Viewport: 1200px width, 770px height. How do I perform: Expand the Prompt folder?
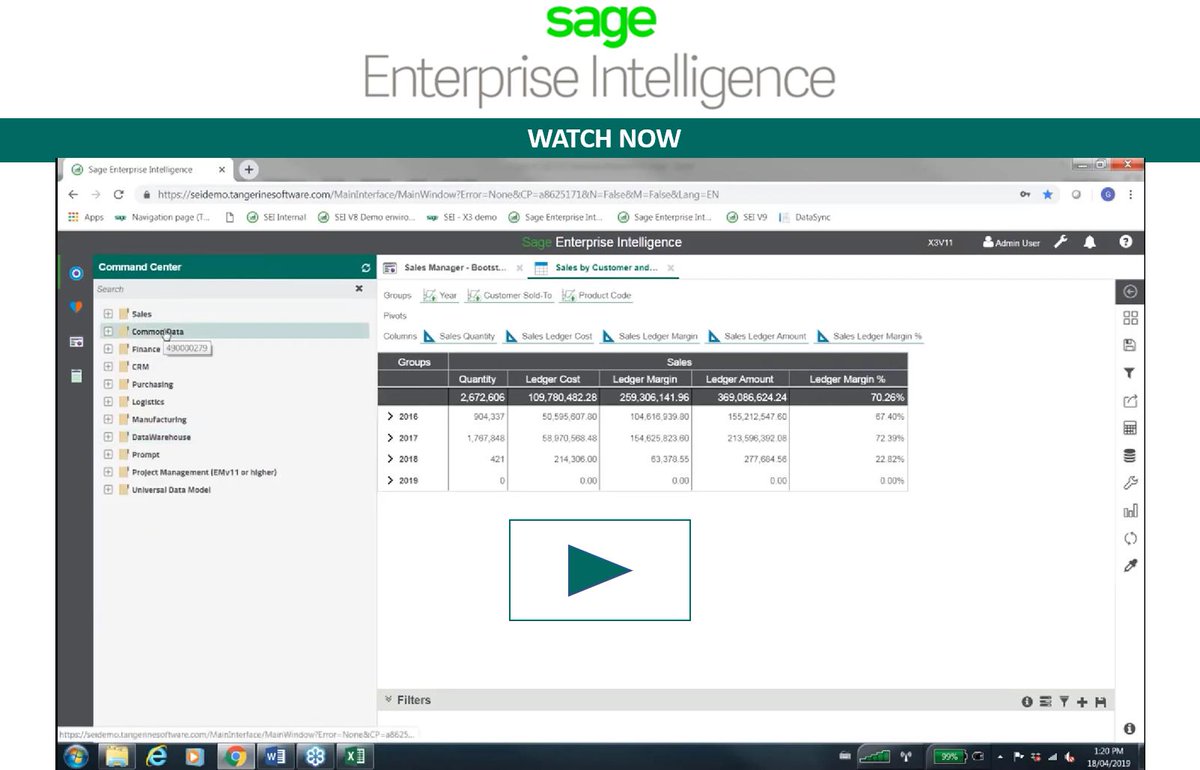[108, 455]
